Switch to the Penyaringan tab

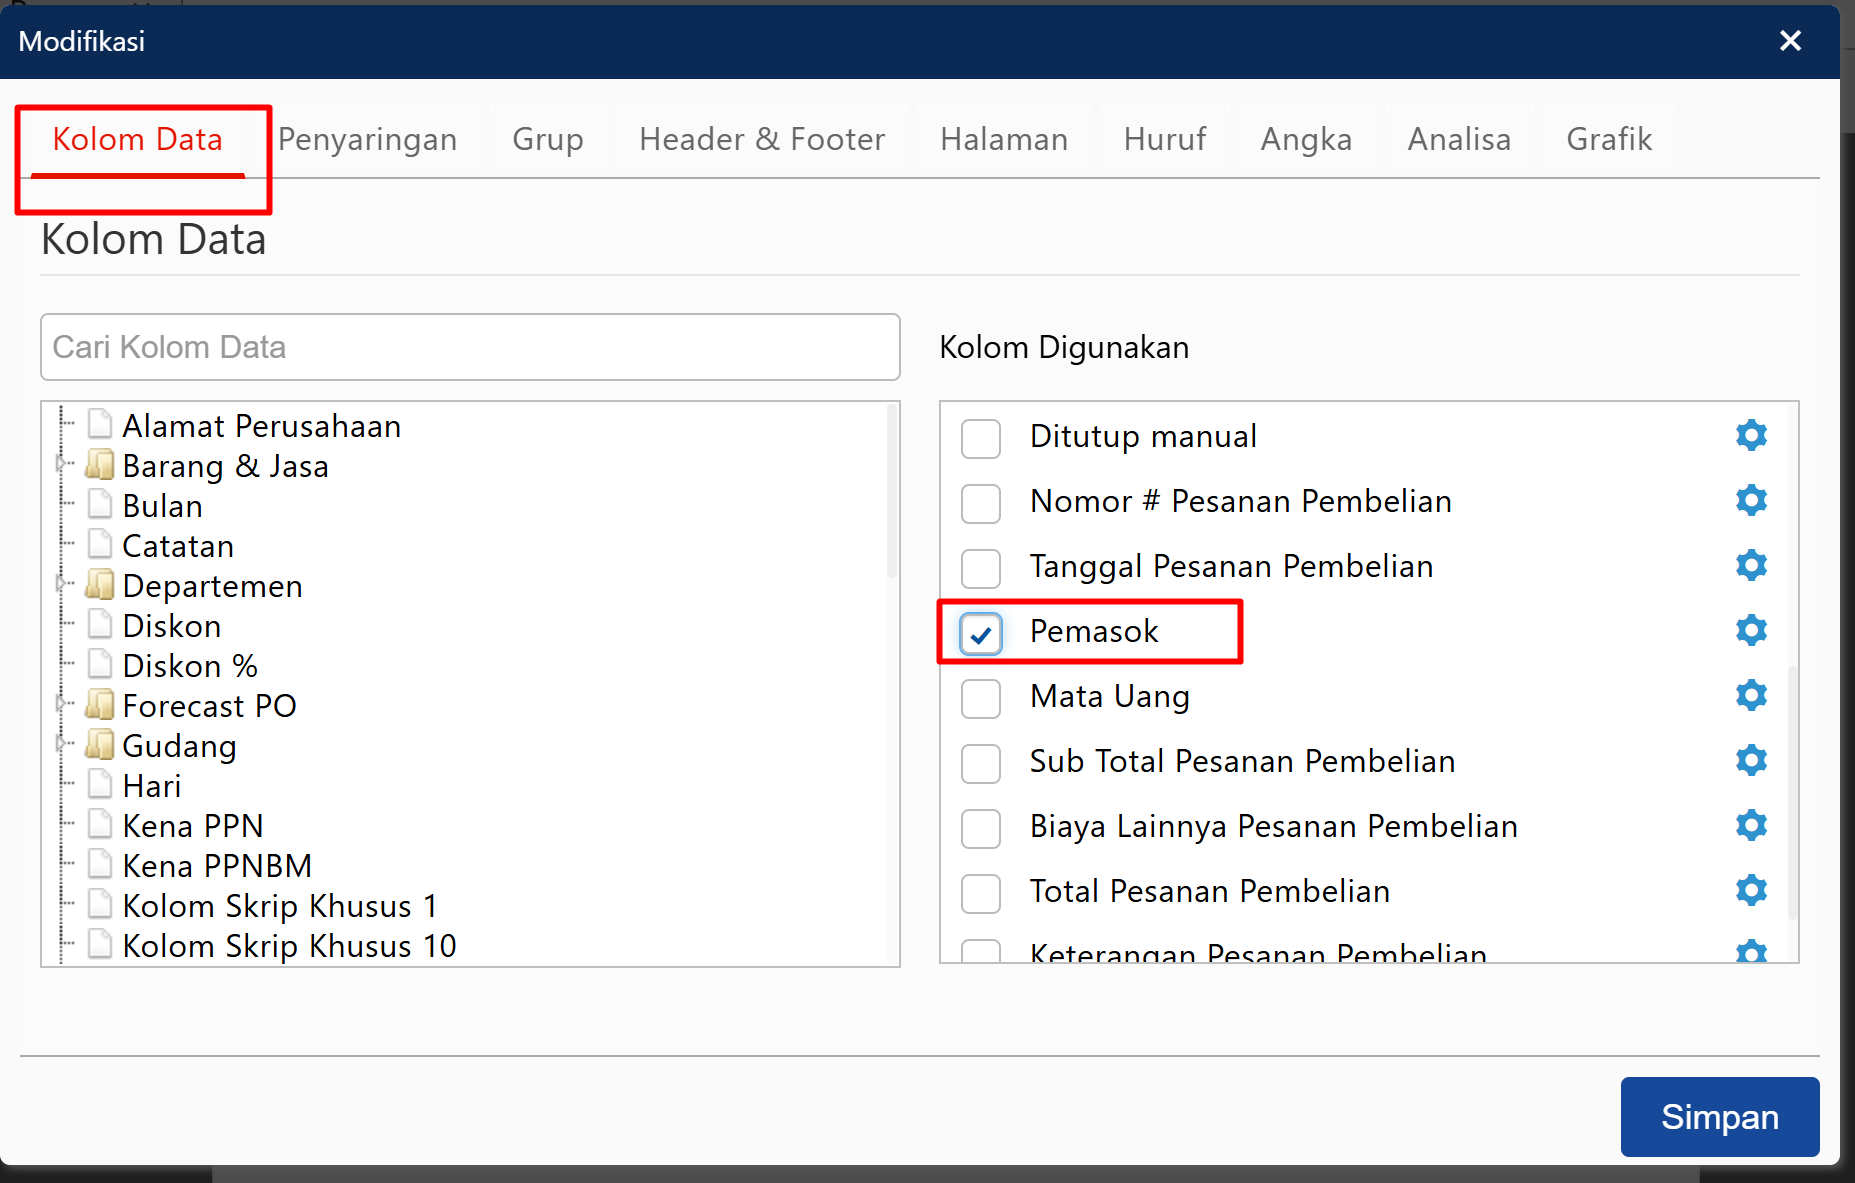(x=367, y=139)
